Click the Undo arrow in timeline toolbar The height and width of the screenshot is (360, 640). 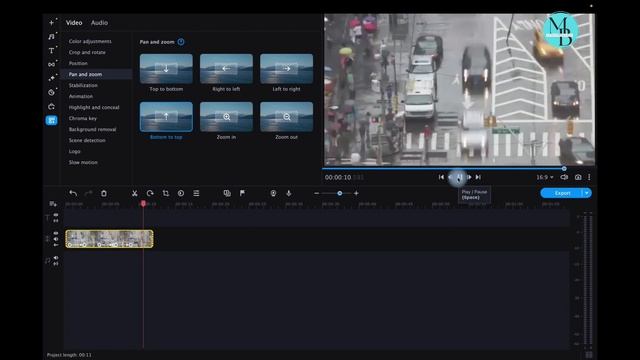pyautogui.click(x=73, y=193)
